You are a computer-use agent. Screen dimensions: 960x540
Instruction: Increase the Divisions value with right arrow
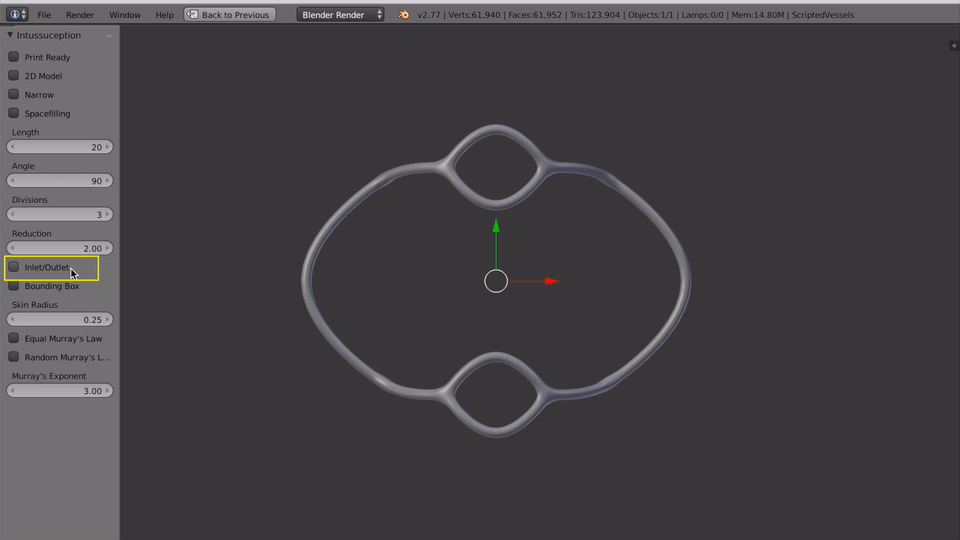click(x=107, y=214)
